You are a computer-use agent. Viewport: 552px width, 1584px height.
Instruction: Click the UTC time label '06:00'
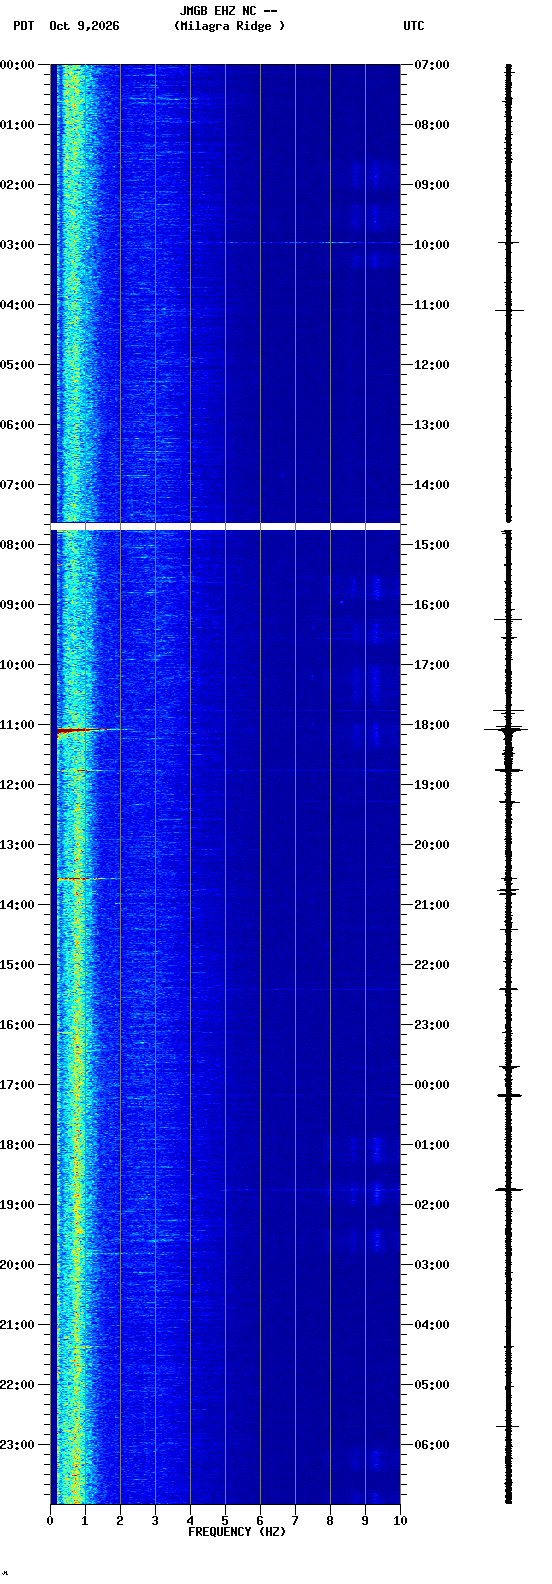[432, 1445]
